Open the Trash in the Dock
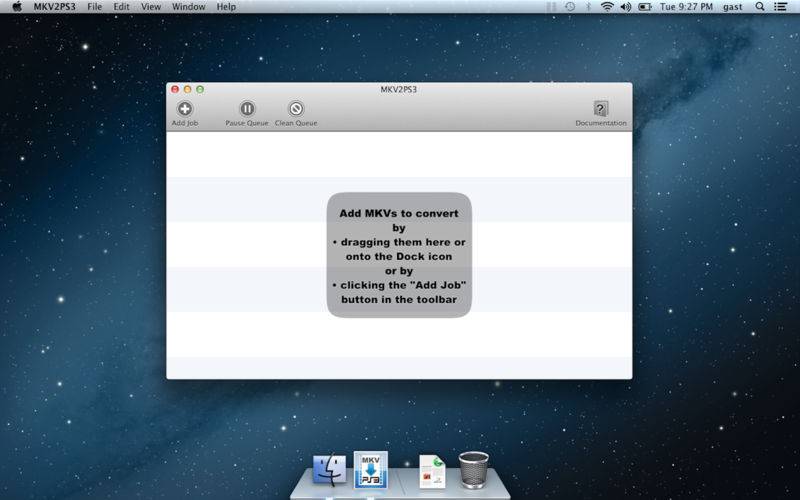 473,470
